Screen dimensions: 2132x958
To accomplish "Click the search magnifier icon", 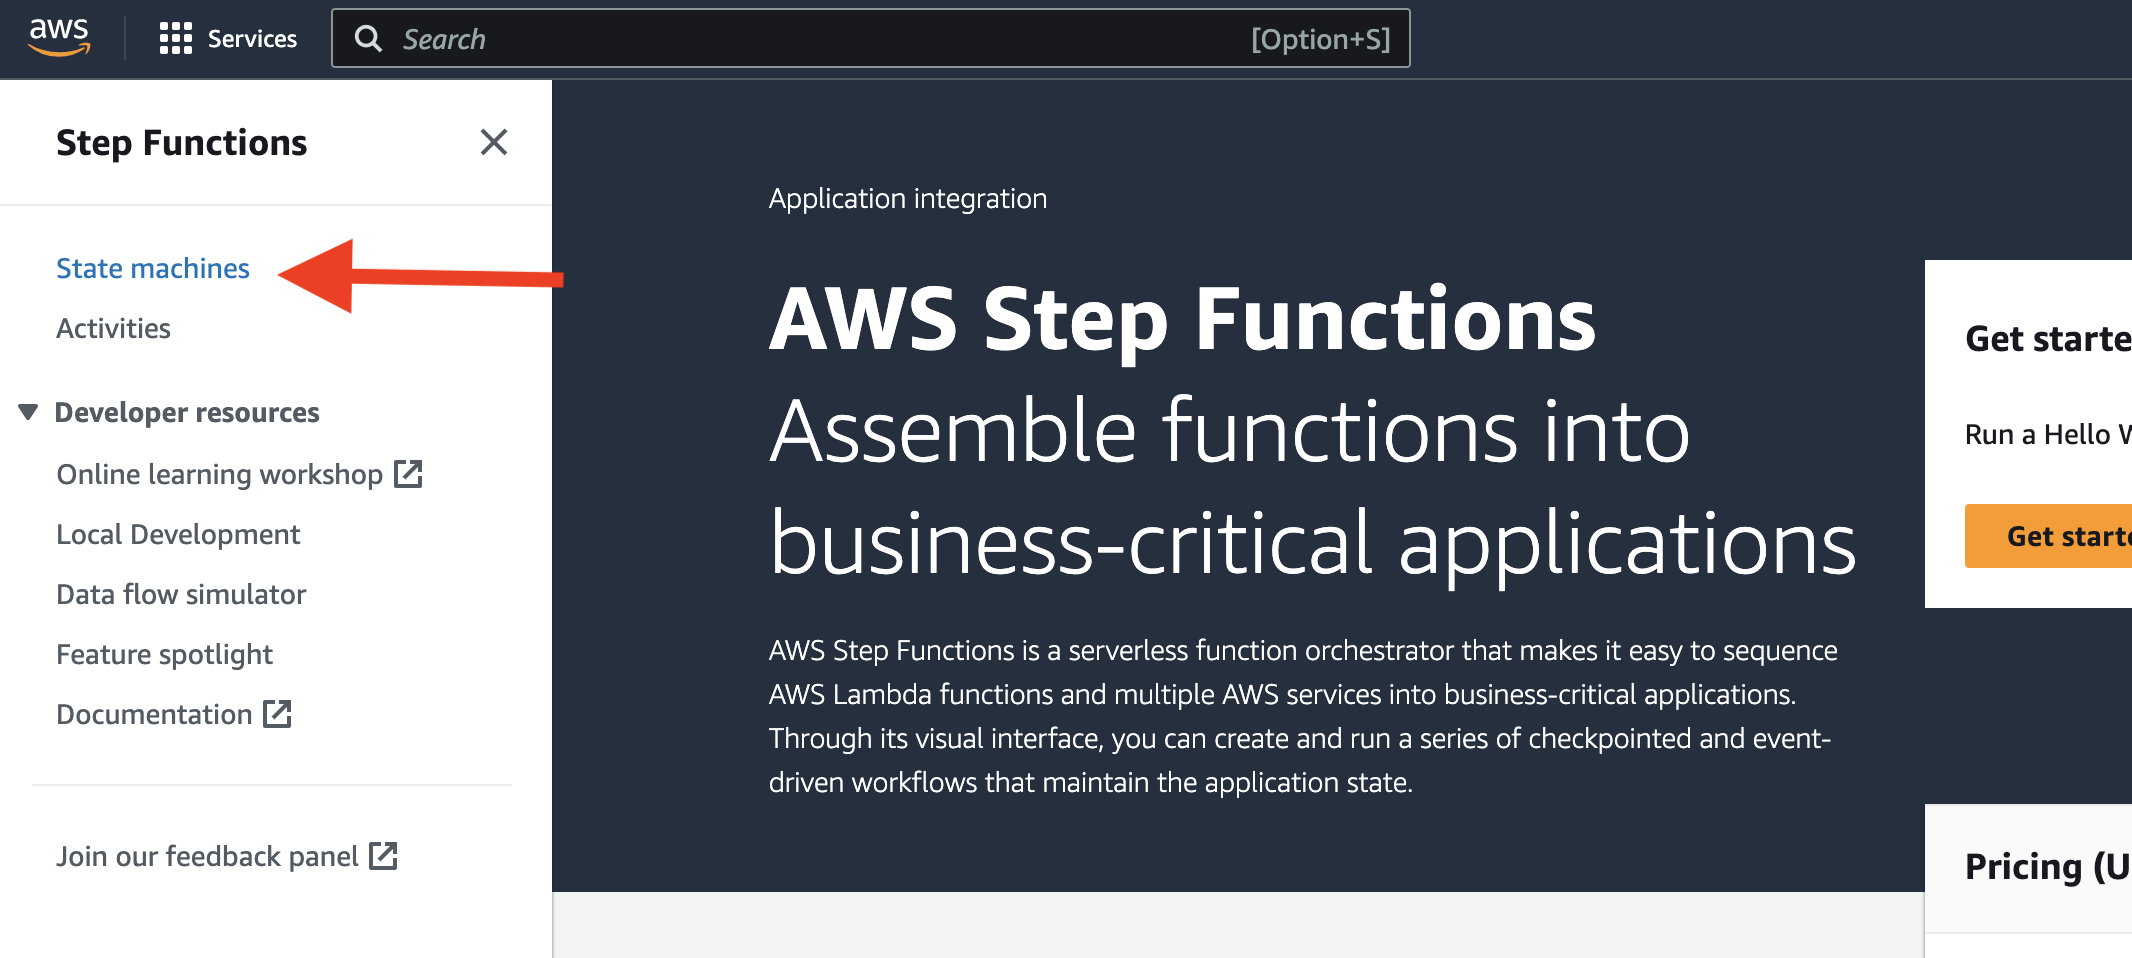I will (x=368, y=39).
